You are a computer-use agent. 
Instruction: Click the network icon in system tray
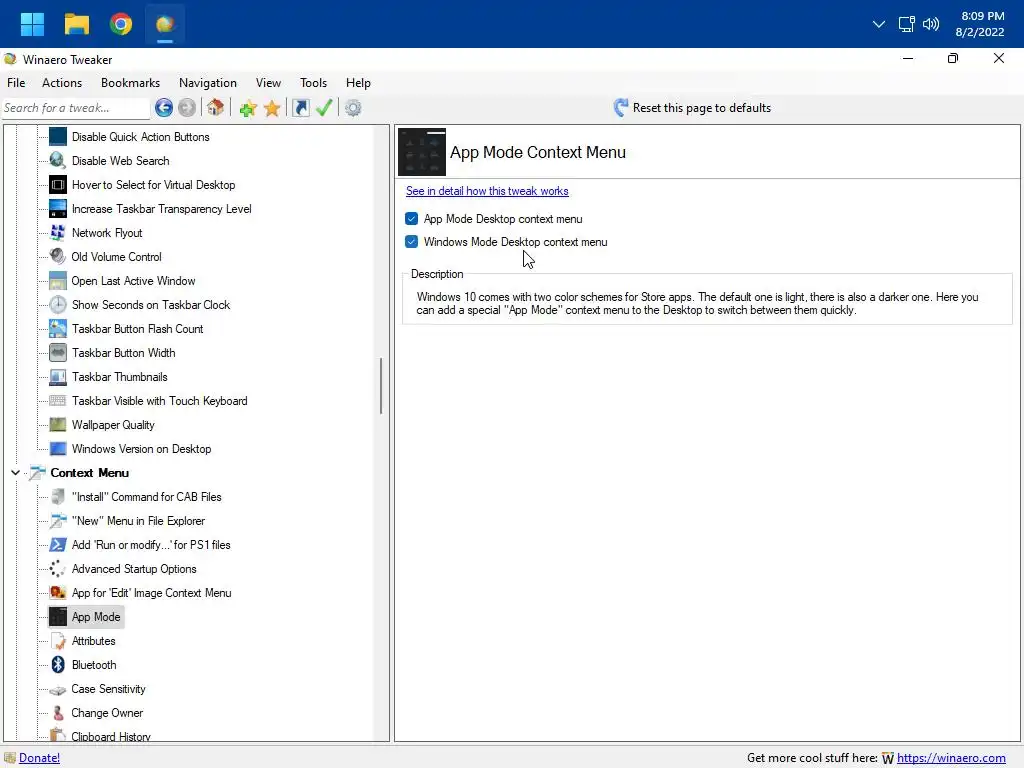click(x=906, y=24)
